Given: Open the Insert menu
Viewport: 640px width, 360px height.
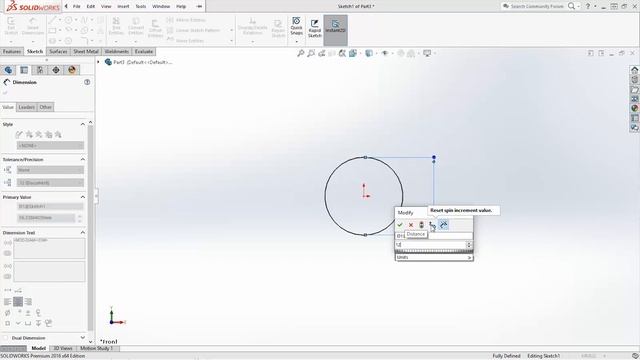Looking at the screenshot, I should (x=123, y=6).
